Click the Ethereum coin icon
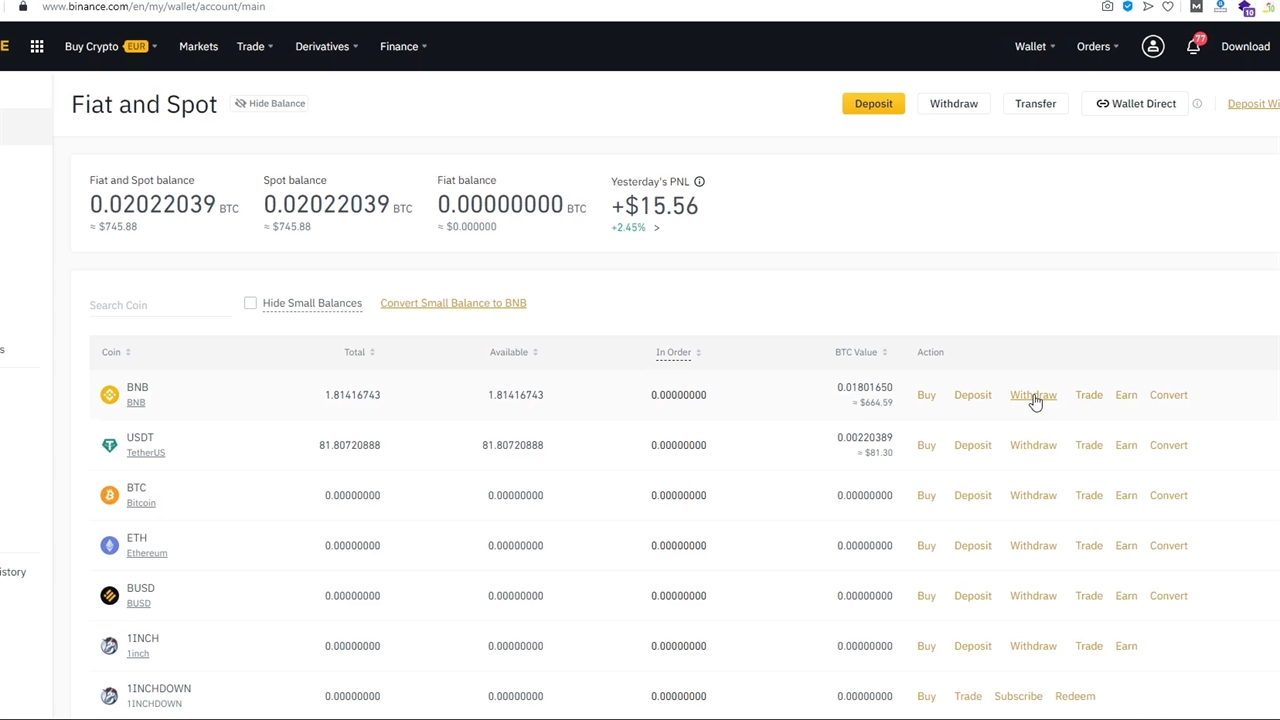1280x720 pixels. (109, 545)
